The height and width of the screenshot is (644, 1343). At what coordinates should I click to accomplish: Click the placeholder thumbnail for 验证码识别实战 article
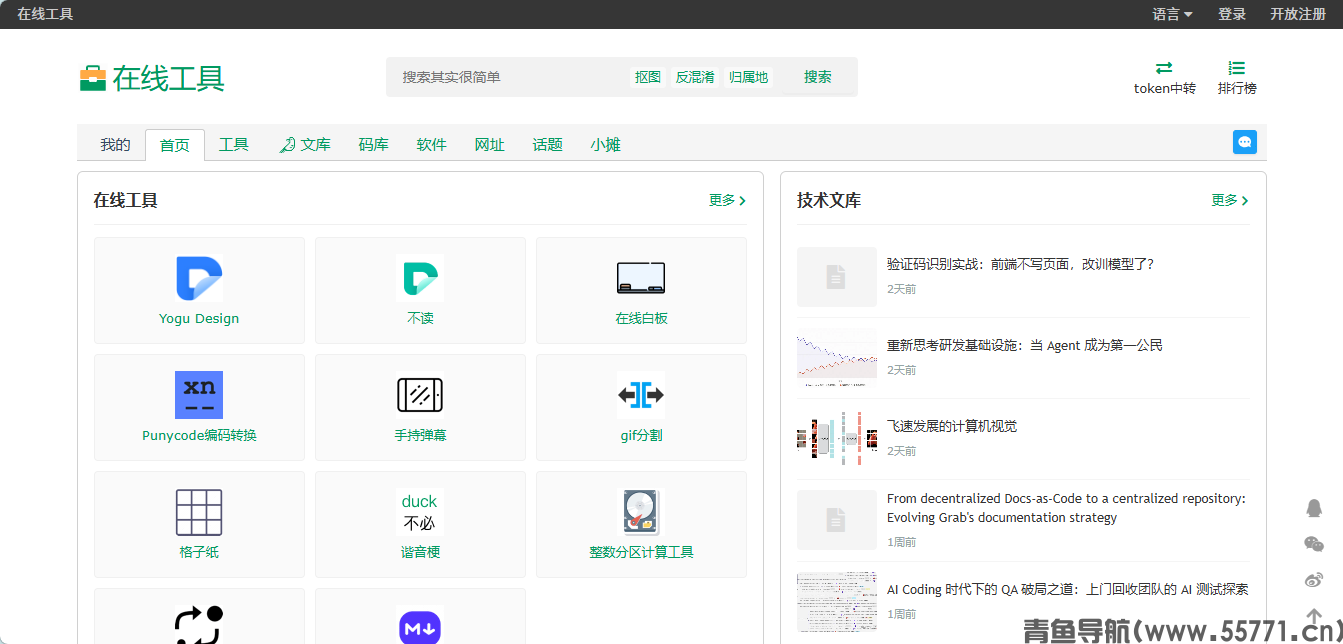tap(837, 277)
